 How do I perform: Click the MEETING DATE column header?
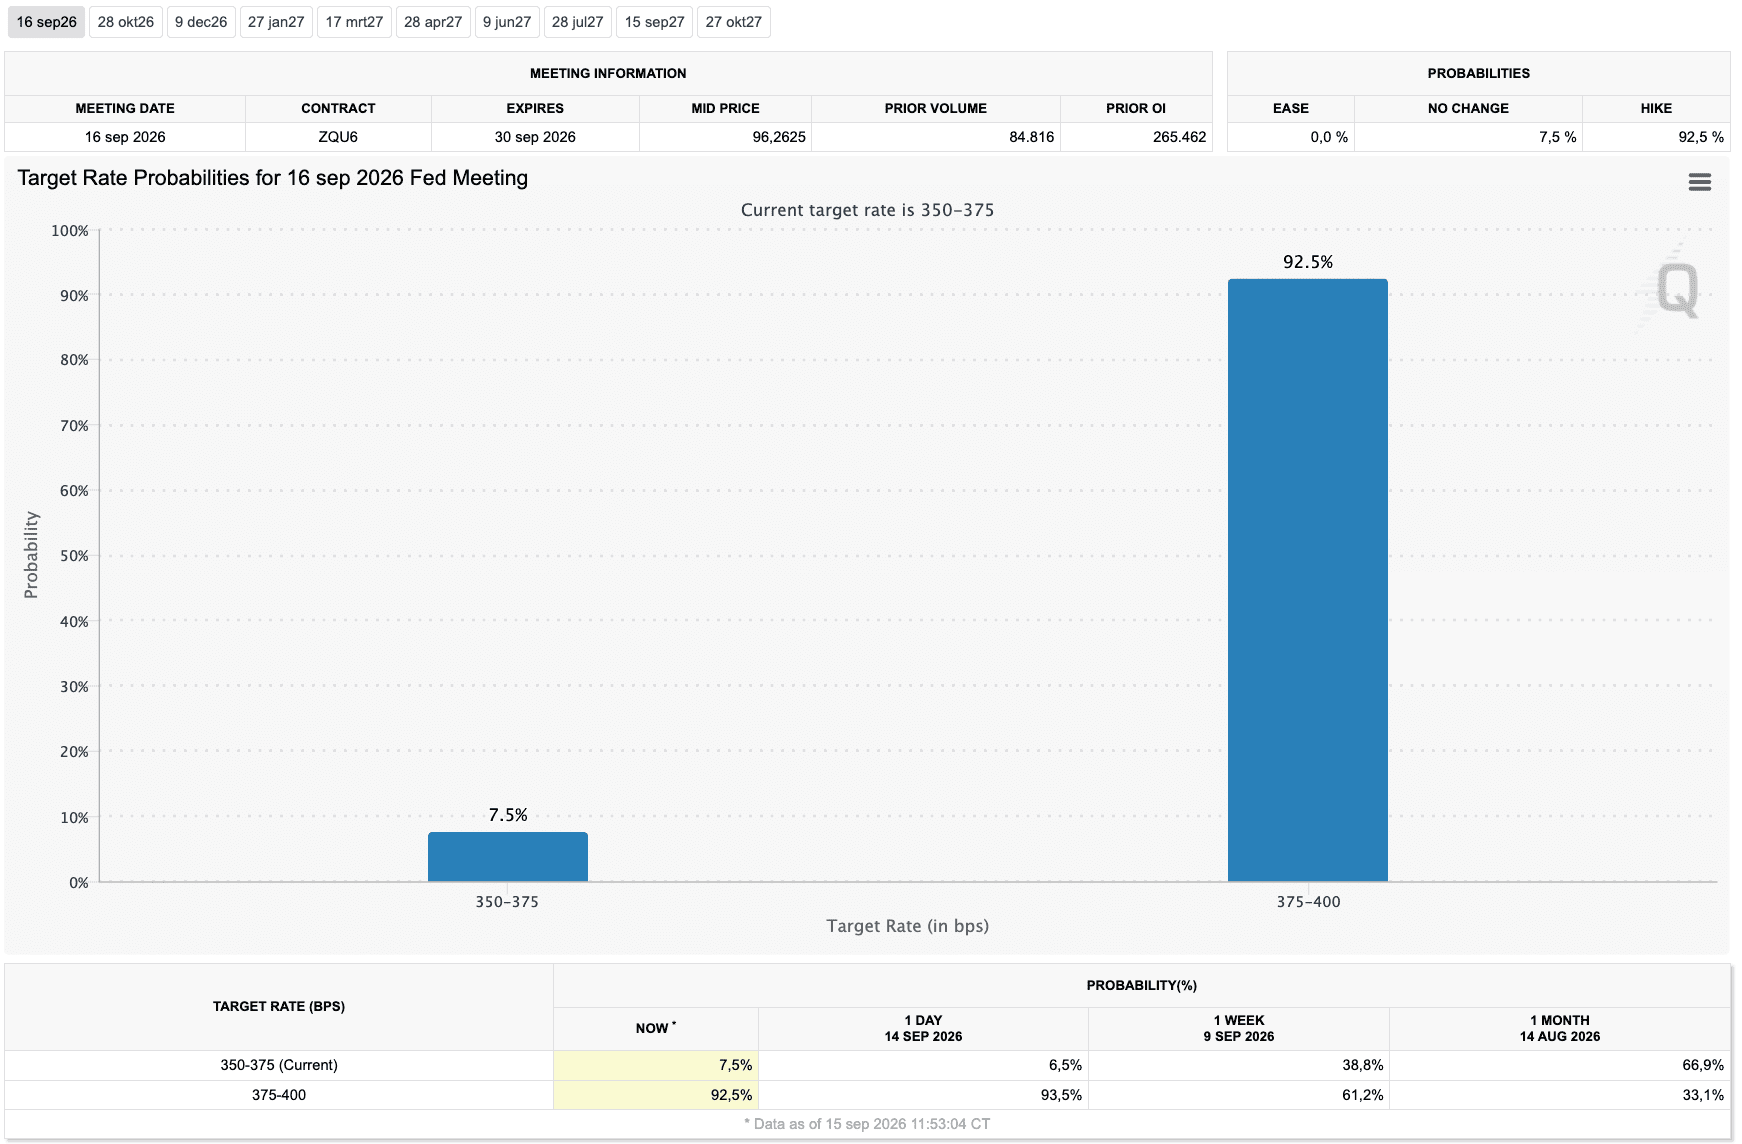[x=125, y=108]
